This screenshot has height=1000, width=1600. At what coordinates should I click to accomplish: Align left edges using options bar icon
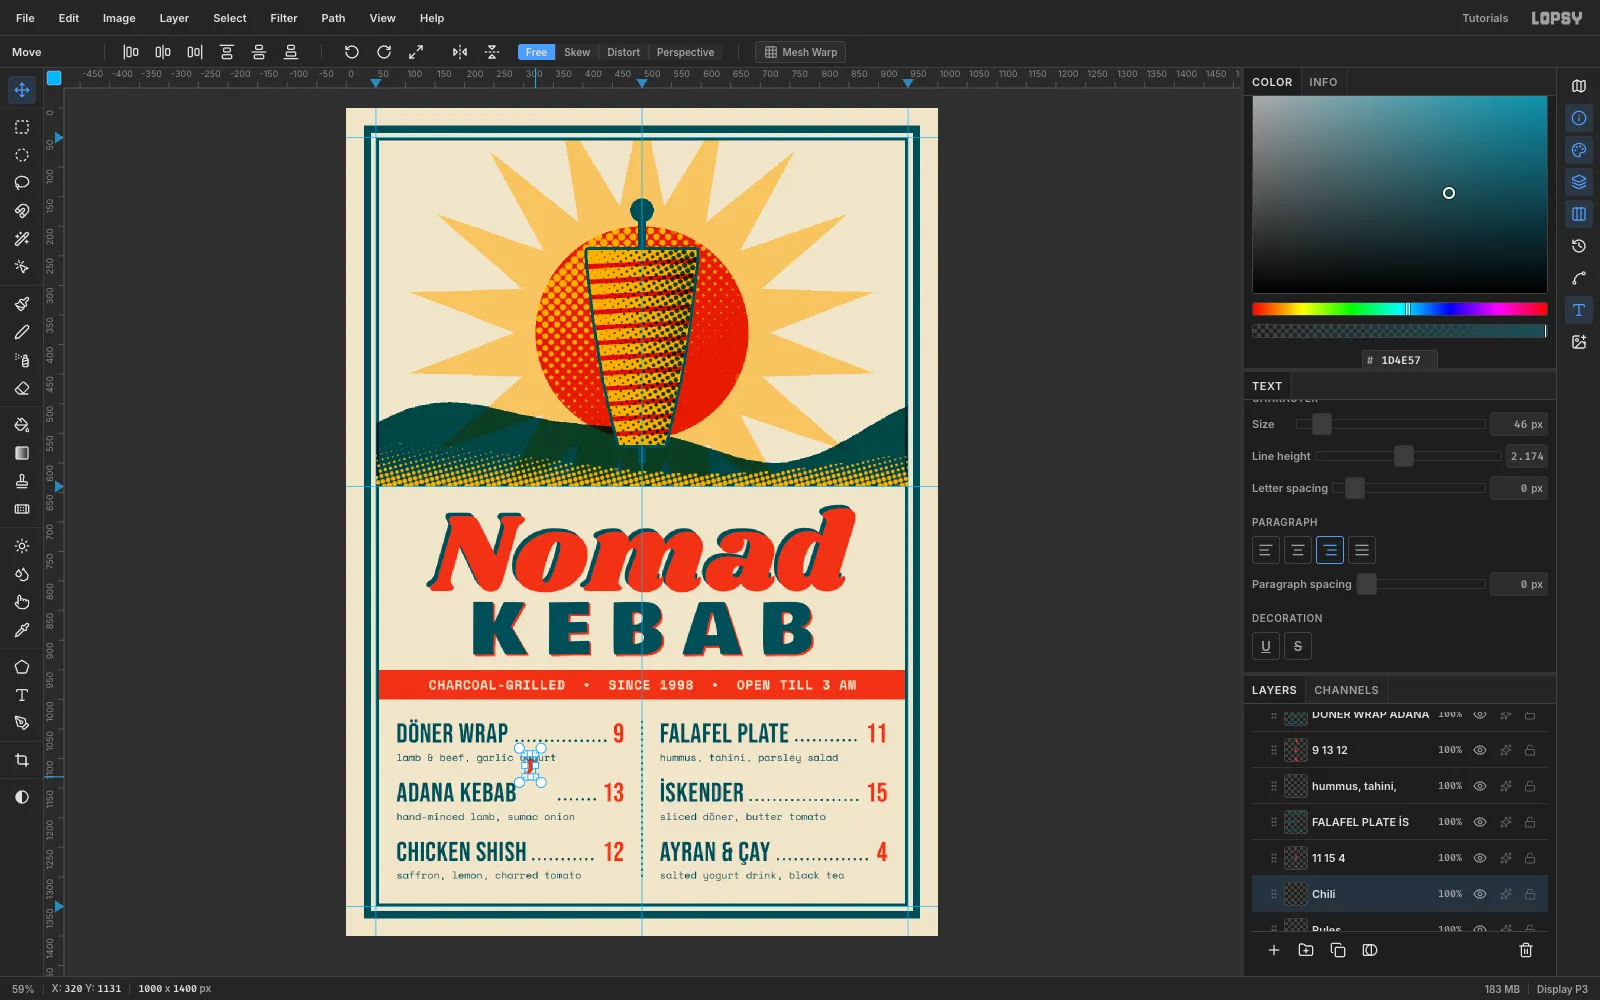coord(131,52)
